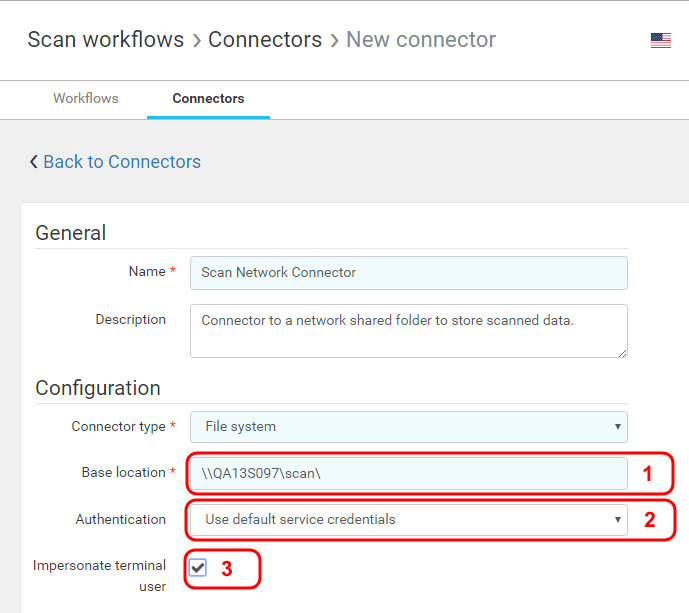Click the back chevron before Back to Connectors
689x613 pixels.
(34, 162)
